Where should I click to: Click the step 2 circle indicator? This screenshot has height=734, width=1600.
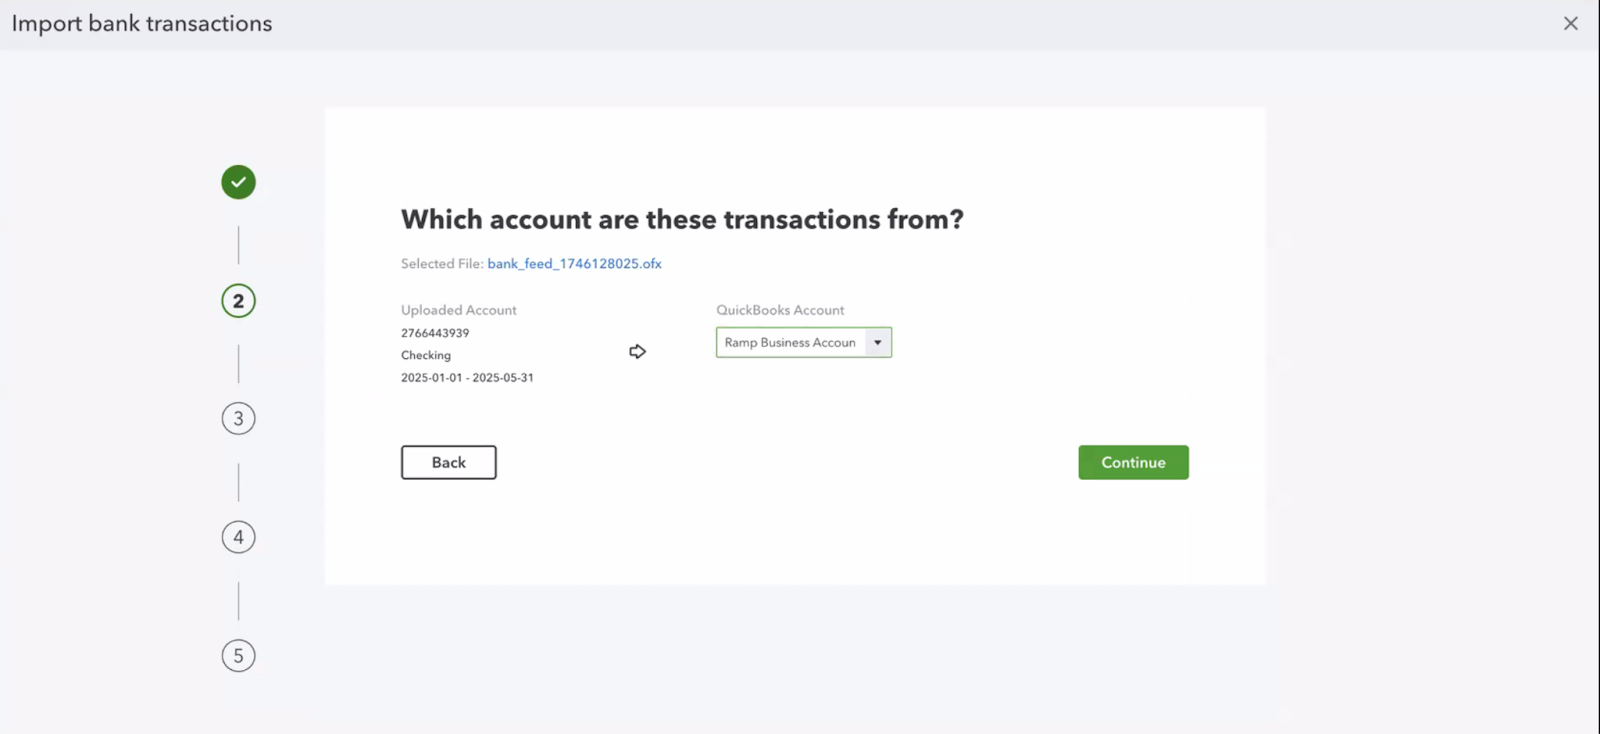[238, 301]
